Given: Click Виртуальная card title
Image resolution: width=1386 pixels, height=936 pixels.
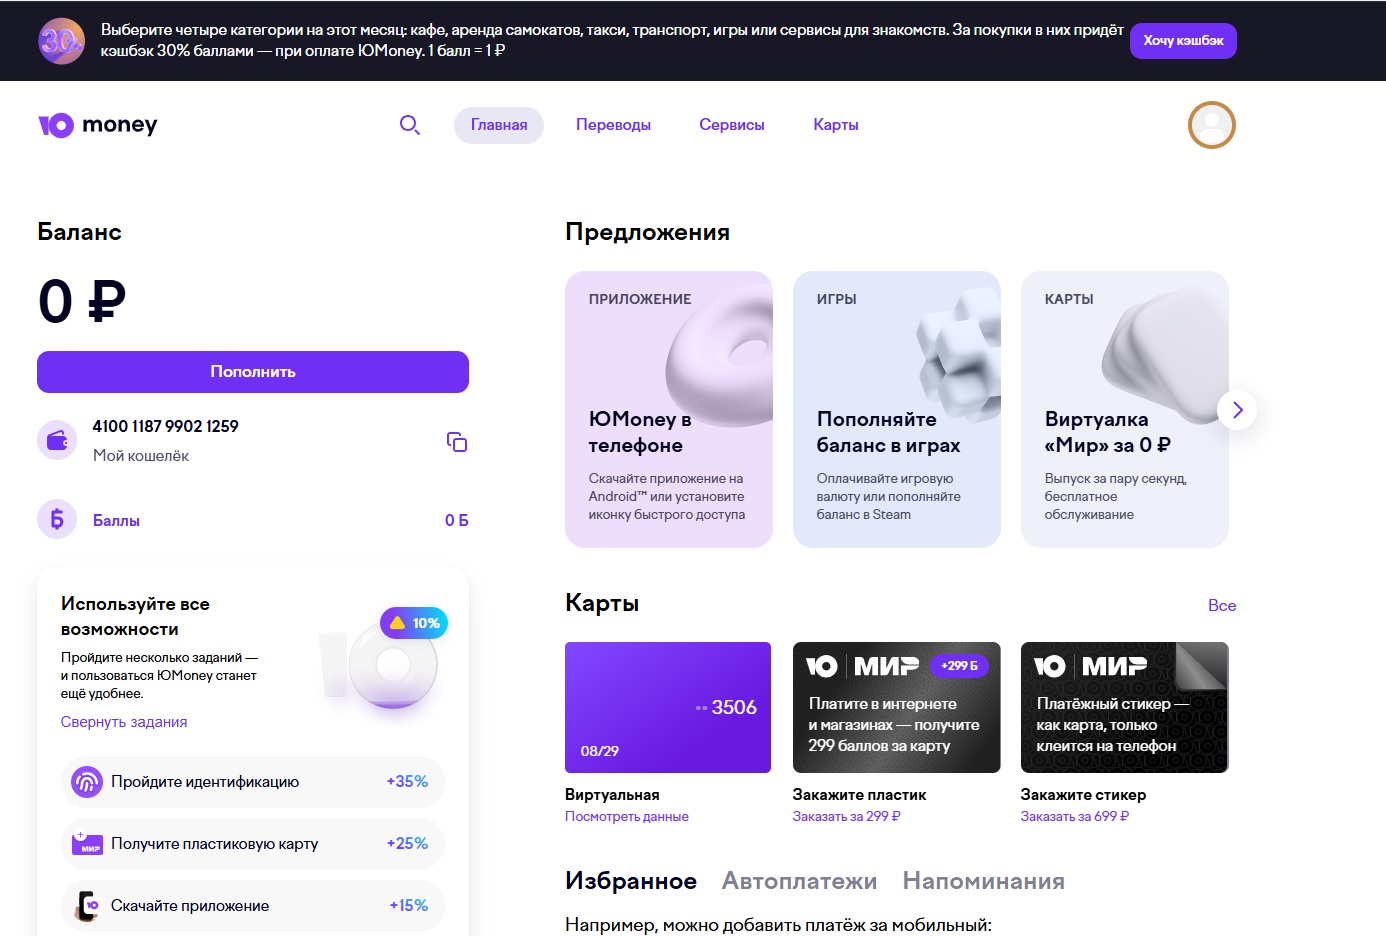Looking at the screenshot, I should tap(612, 795).
